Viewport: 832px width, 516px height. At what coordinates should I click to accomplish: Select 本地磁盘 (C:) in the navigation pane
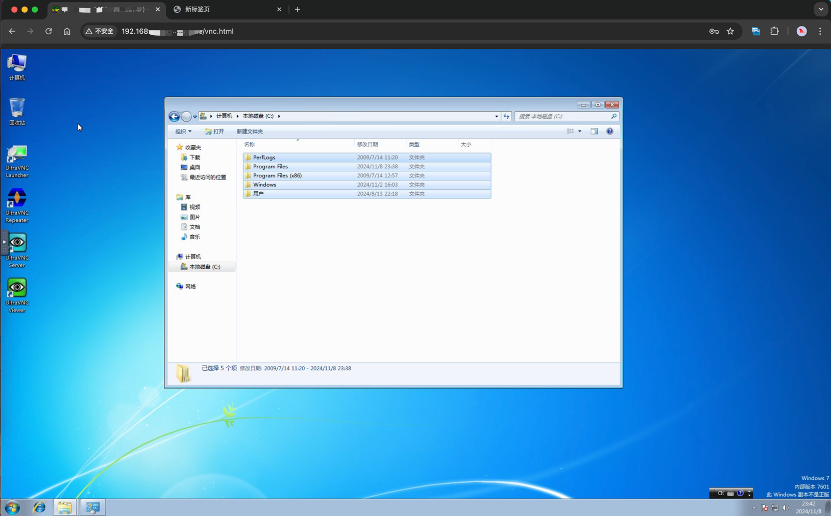click(x=201, y=266)
